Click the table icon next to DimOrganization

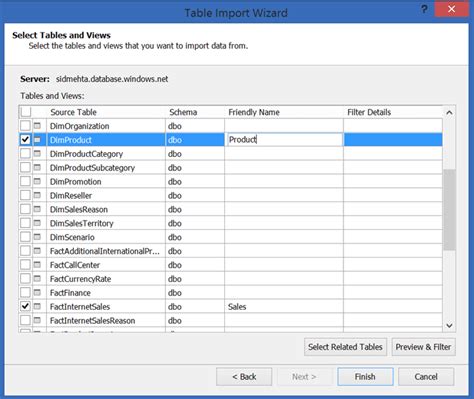coord(37,126)
